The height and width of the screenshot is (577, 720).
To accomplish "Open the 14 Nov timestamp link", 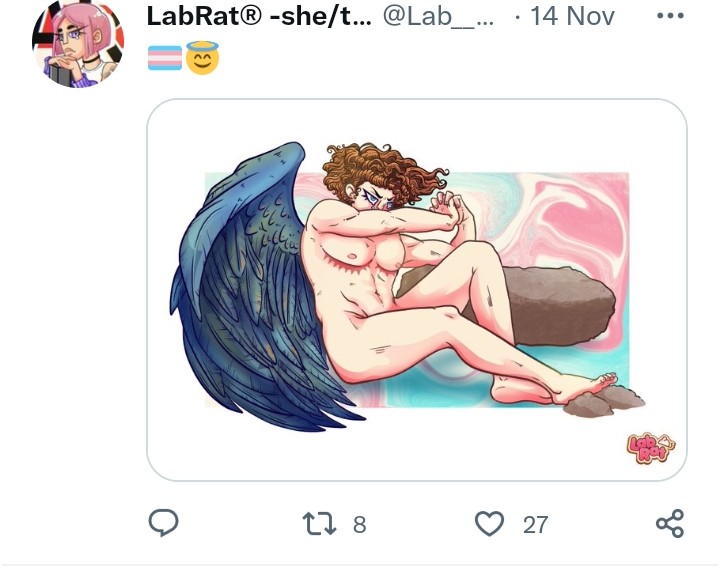I will [573, 17].
